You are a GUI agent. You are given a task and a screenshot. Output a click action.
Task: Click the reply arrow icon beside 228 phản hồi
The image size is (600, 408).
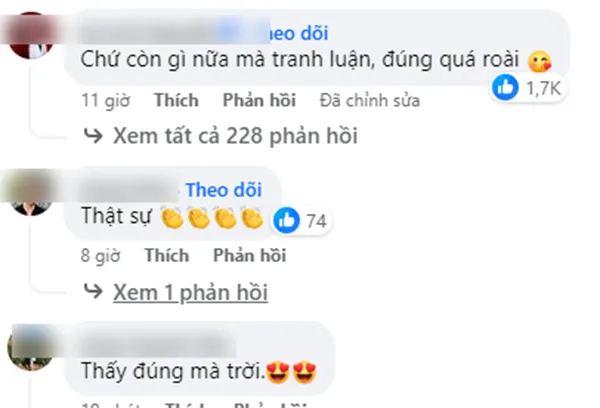(93, 136)
